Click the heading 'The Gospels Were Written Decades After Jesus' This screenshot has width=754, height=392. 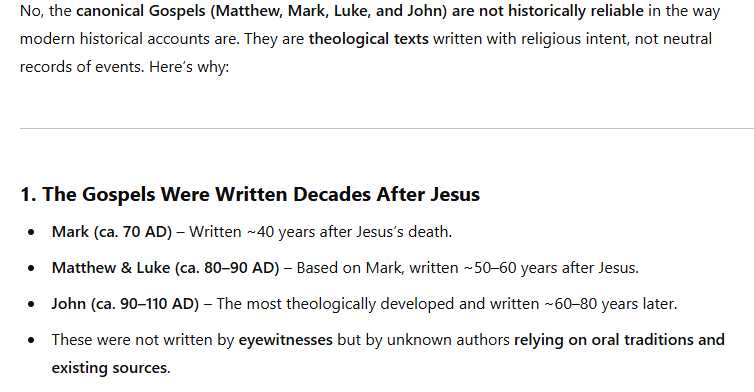pos(261,194)
